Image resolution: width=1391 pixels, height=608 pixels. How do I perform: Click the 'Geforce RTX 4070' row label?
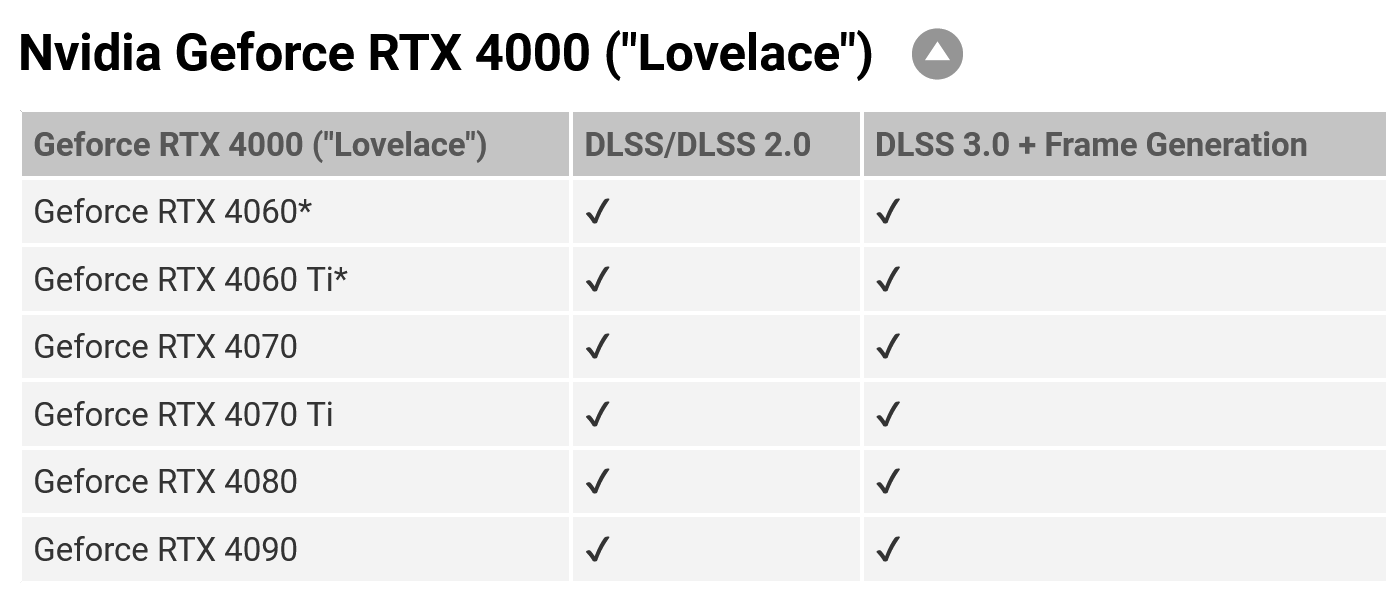coord(166,347)
